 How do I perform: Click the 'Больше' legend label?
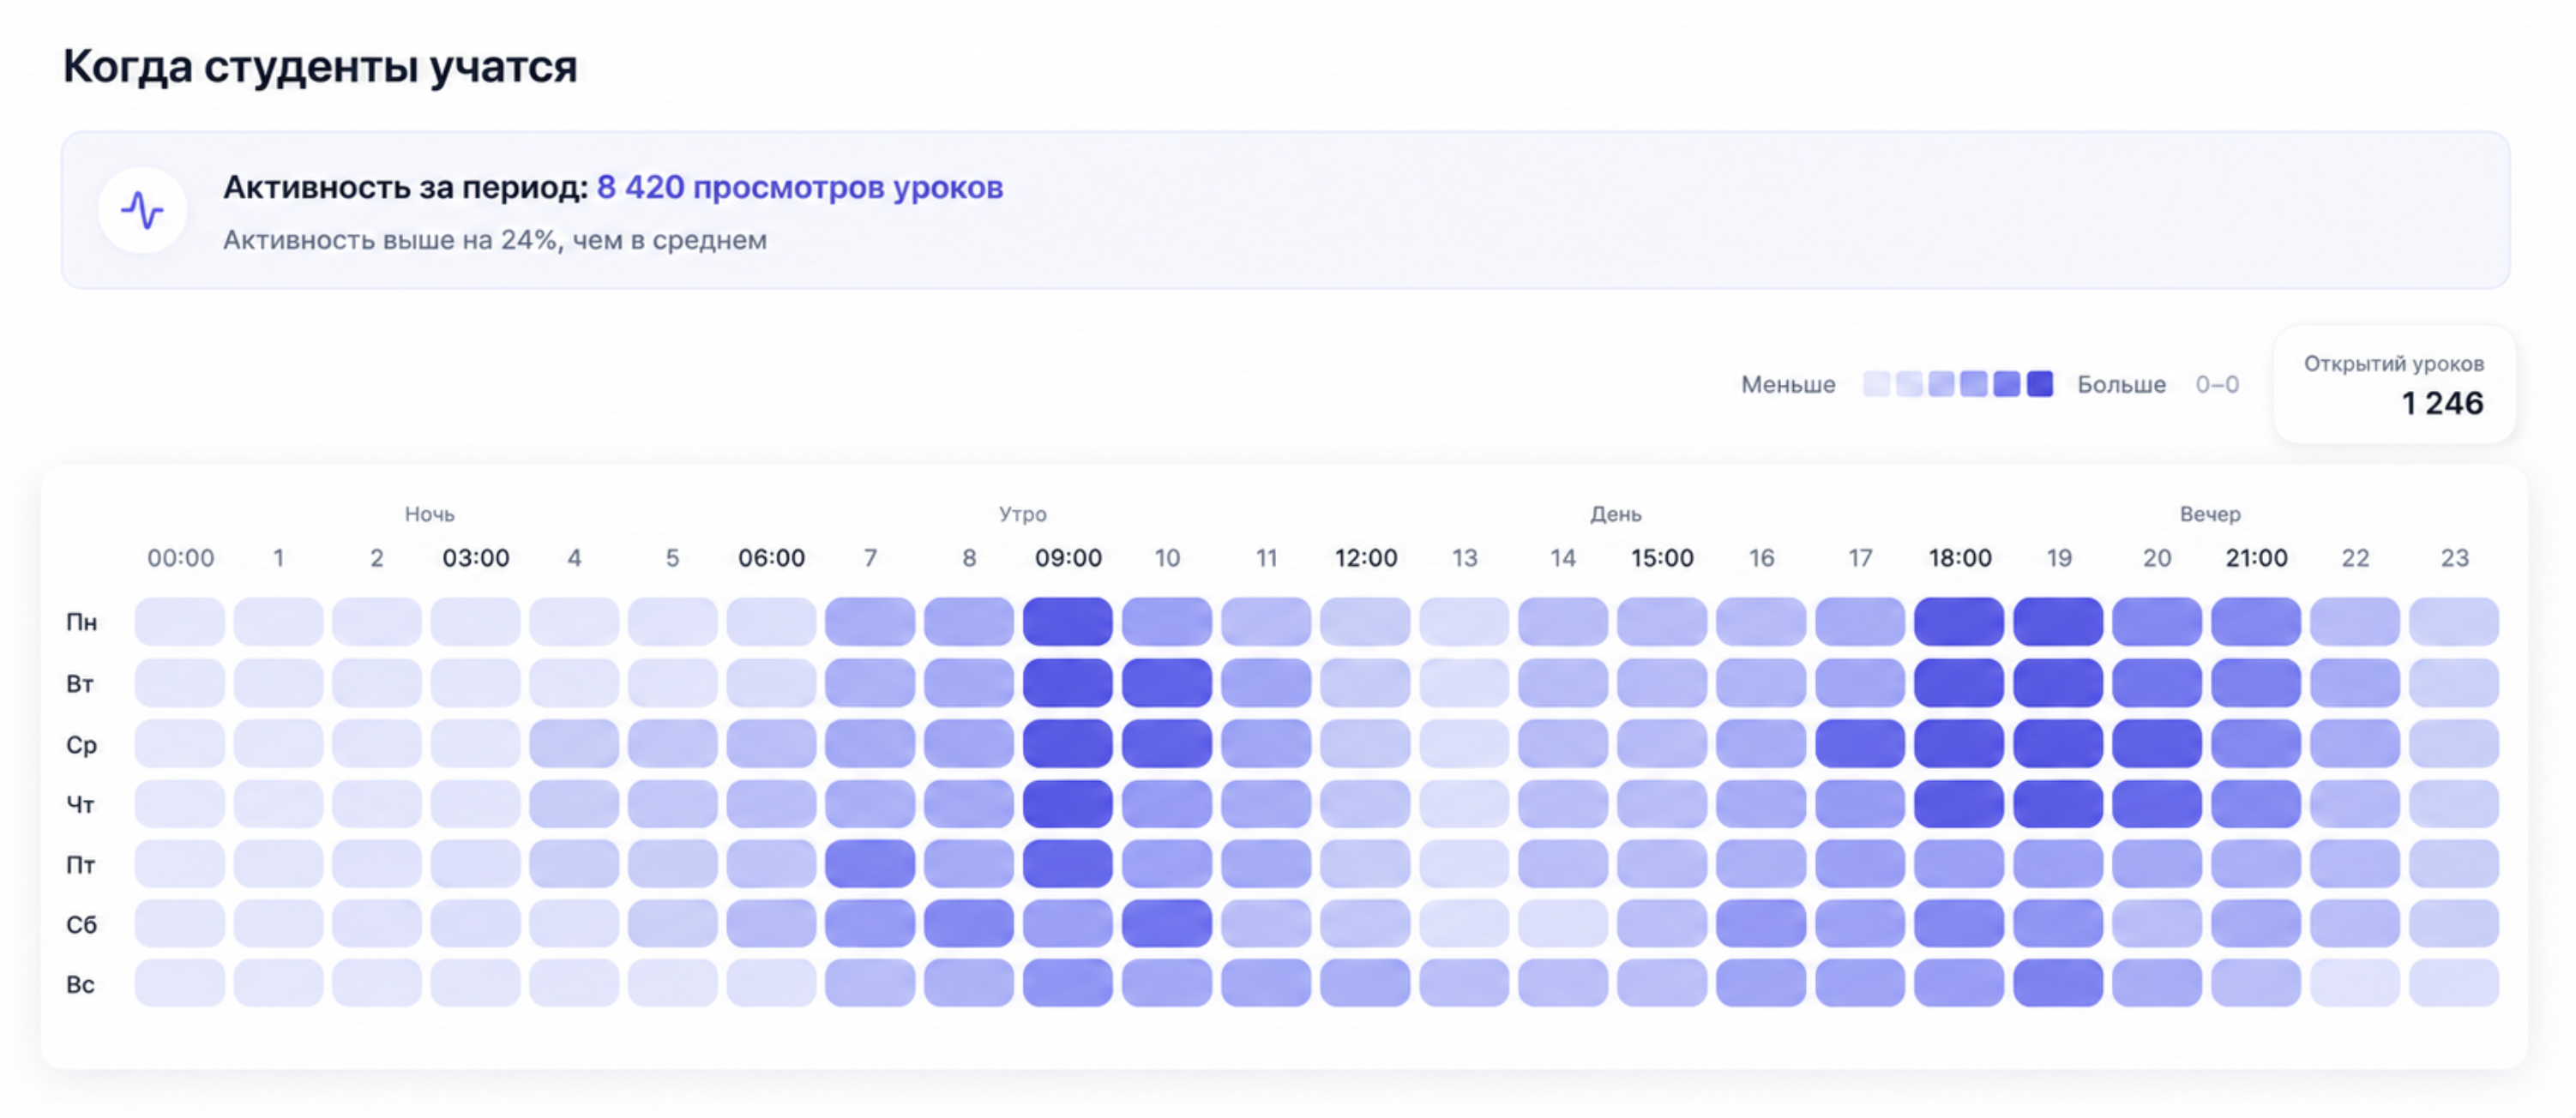tap(2121, 385)
